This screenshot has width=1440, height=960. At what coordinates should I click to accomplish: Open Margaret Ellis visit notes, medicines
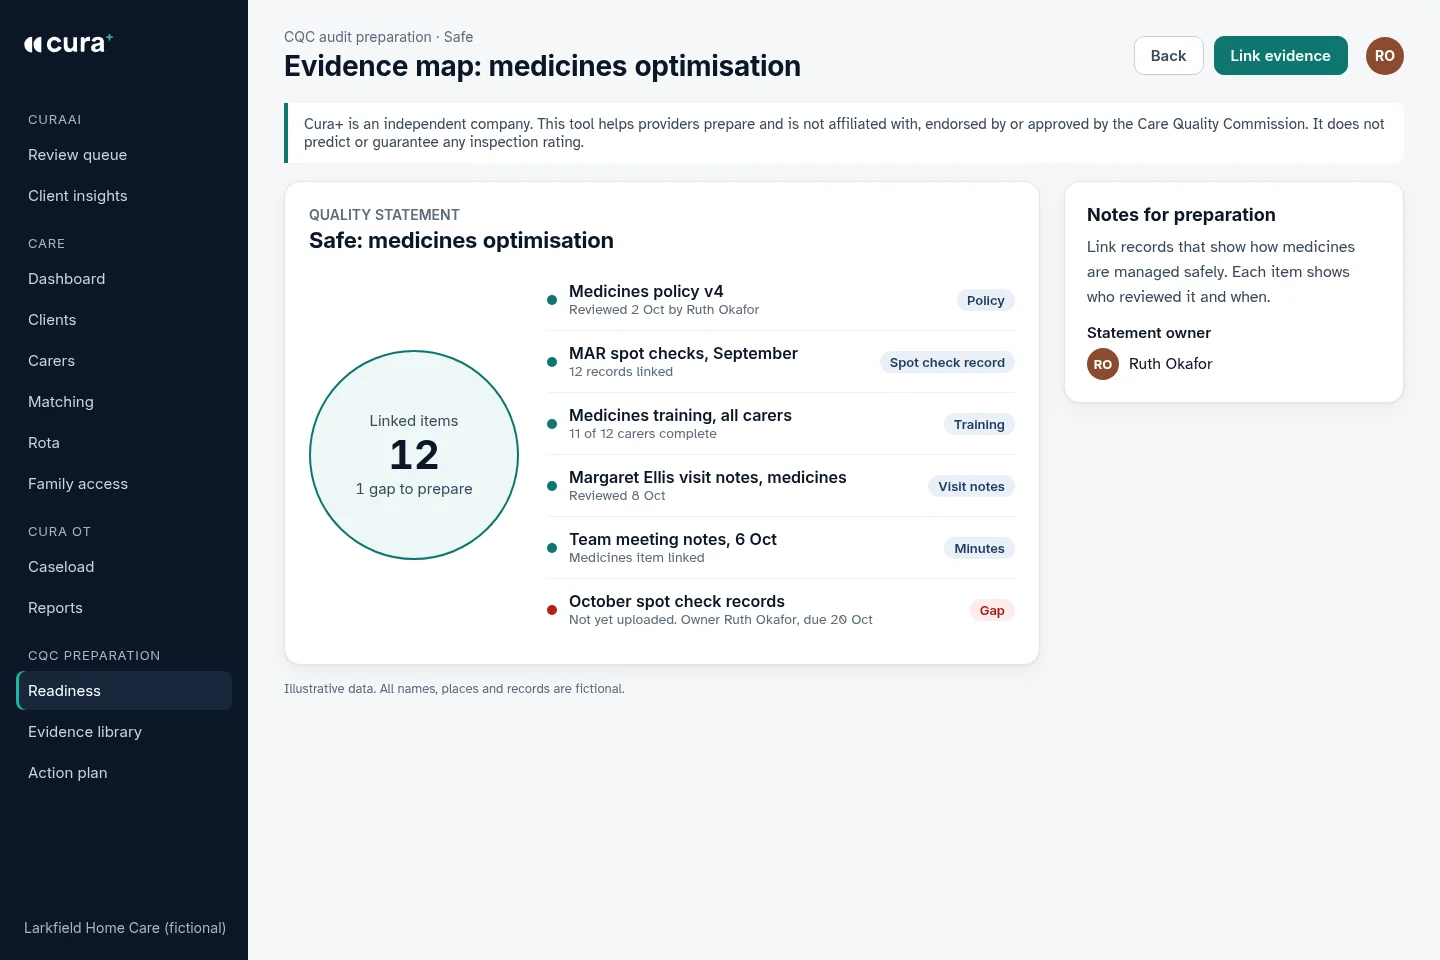(781, 486)
